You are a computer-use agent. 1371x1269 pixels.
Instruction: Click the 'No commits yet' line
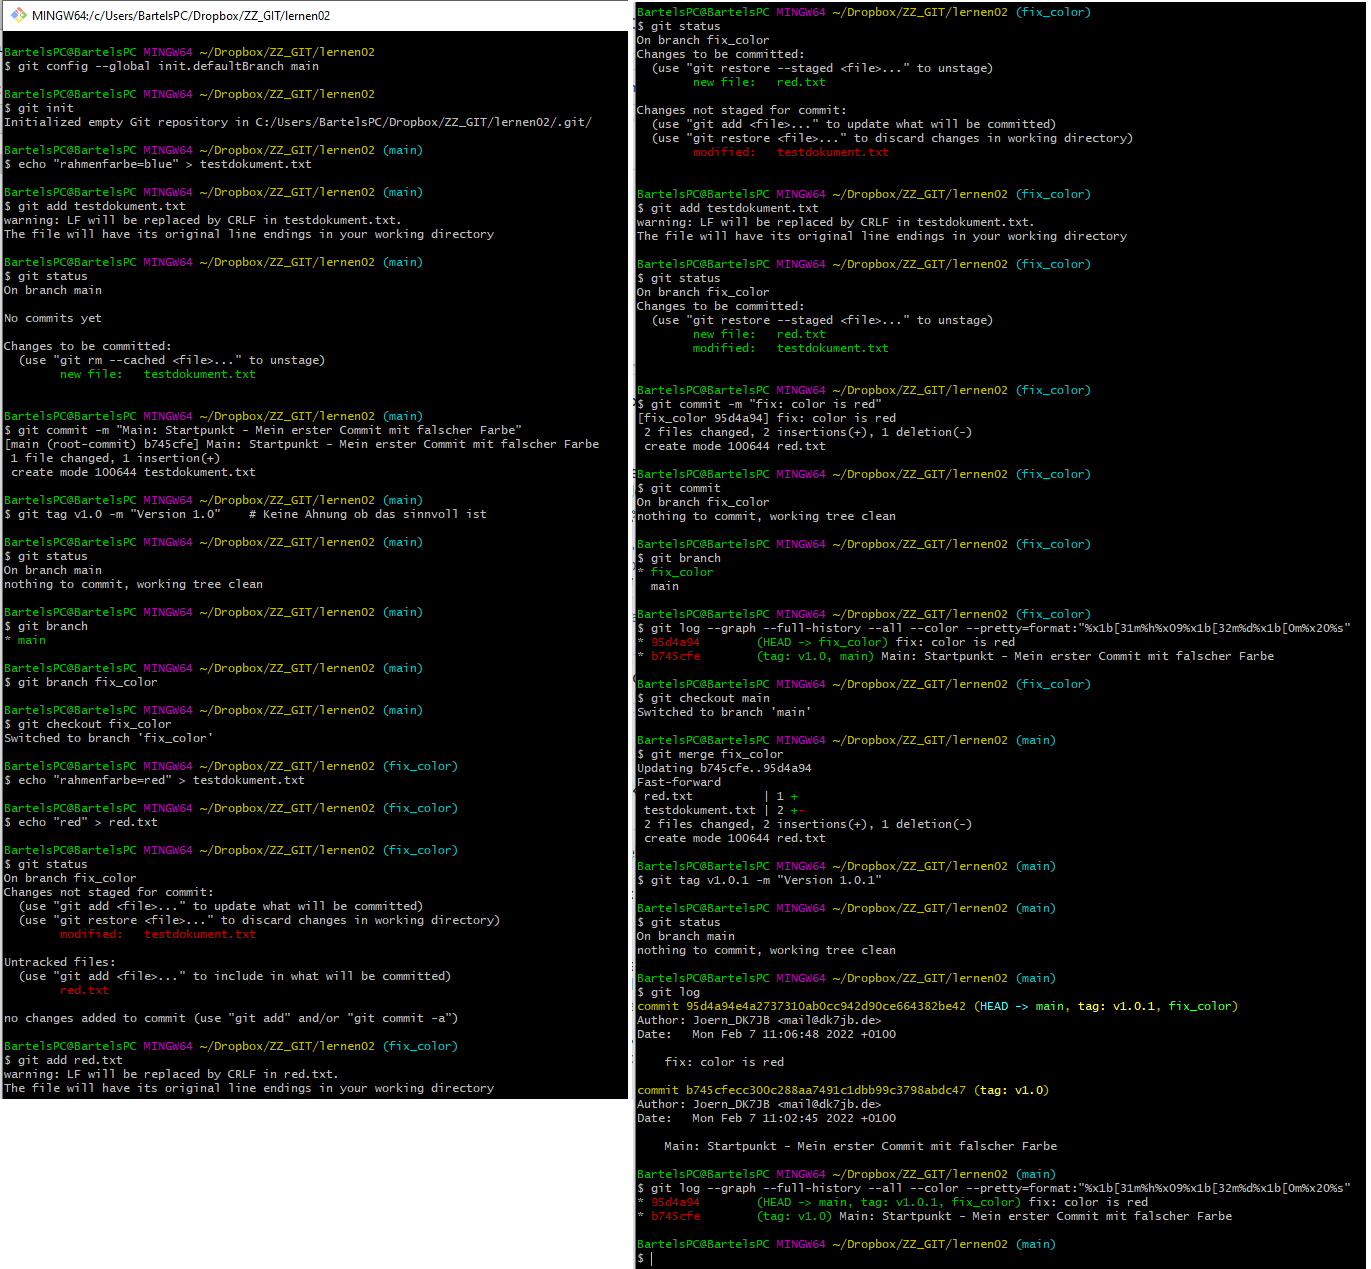(x=53, y=318)
